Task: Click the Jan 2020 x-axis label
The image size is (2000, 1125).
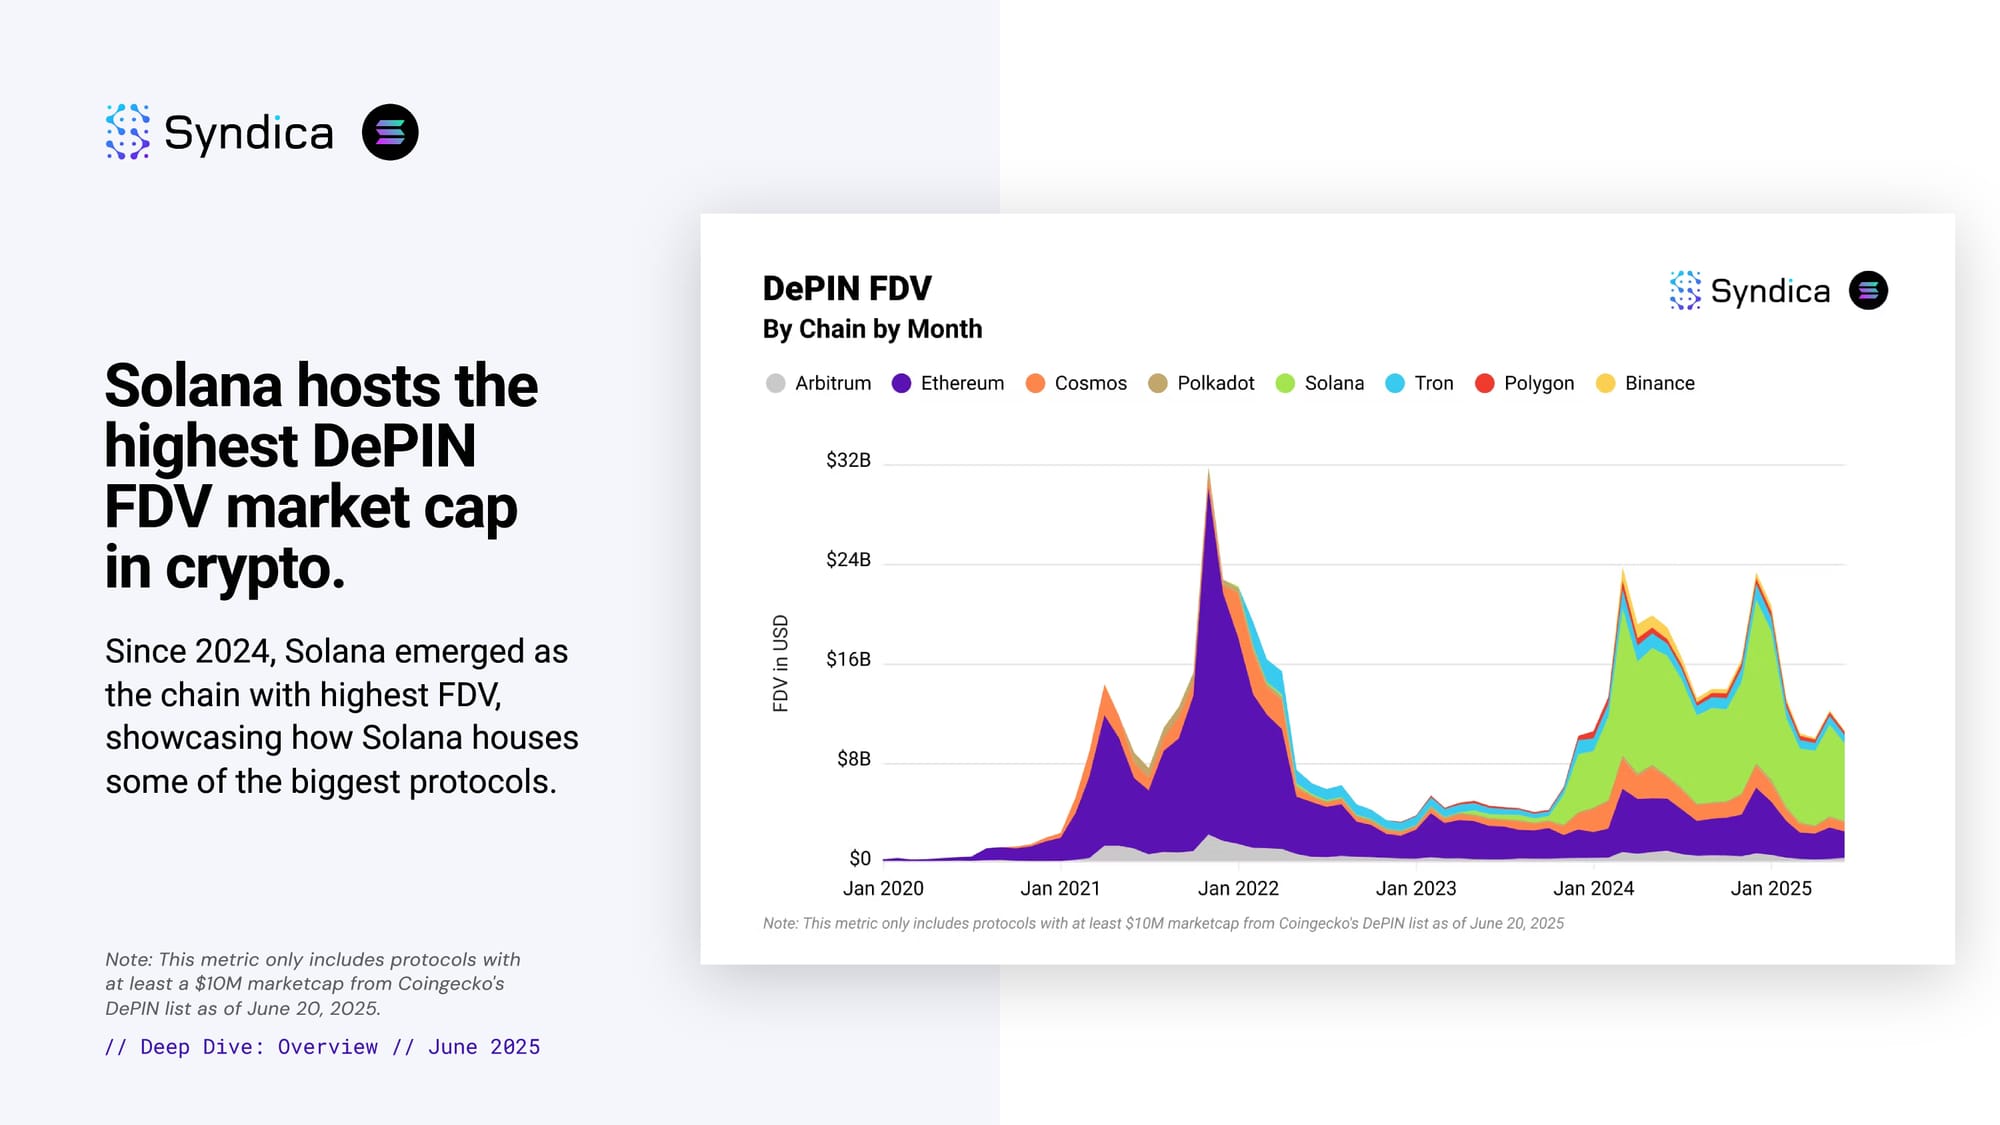Action: [x=883, y=888]
